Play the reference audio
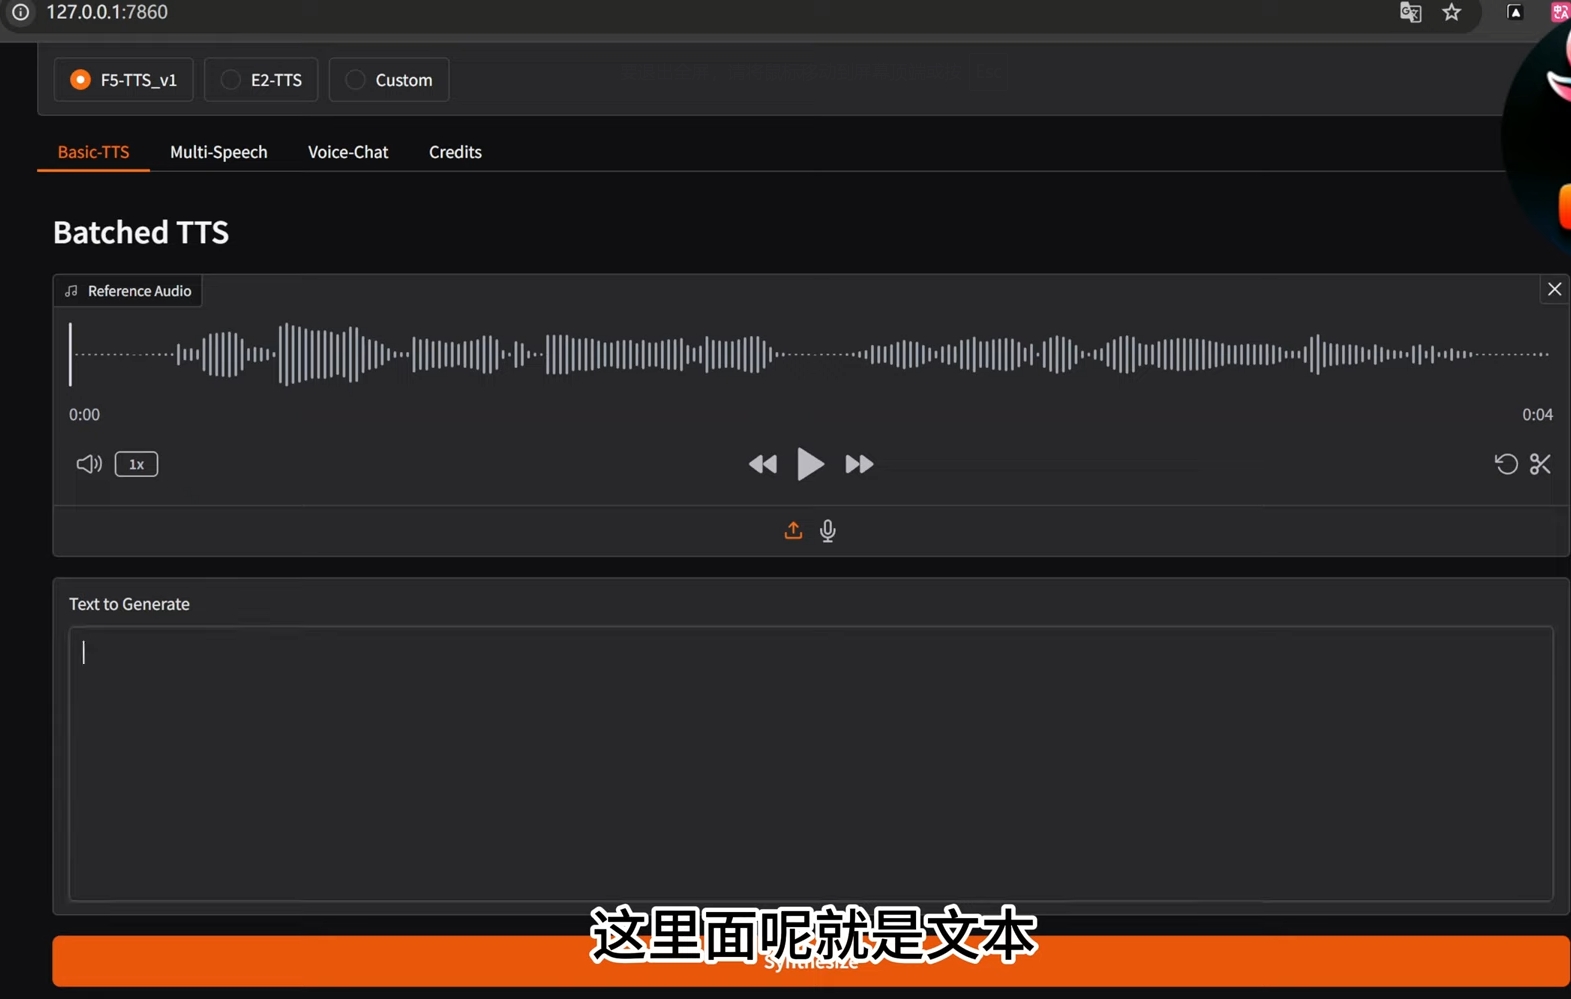 [810, 464]
